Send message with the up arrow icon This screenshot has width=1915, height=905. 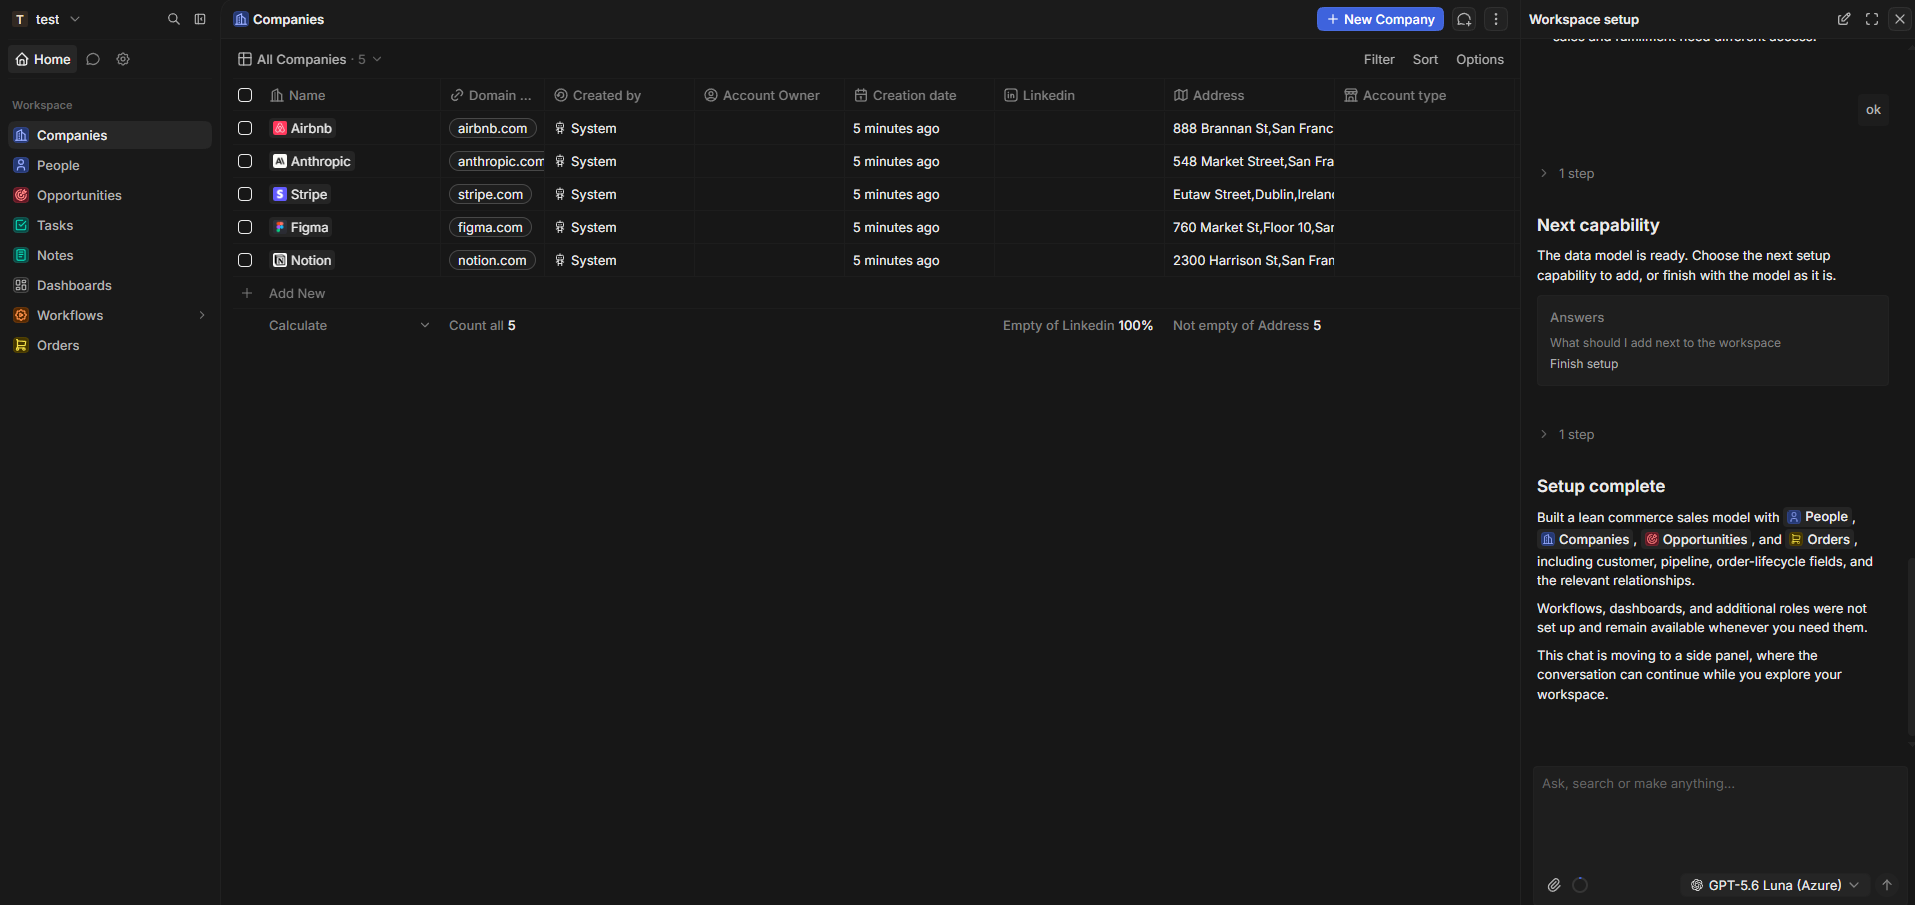point(1887,885)
